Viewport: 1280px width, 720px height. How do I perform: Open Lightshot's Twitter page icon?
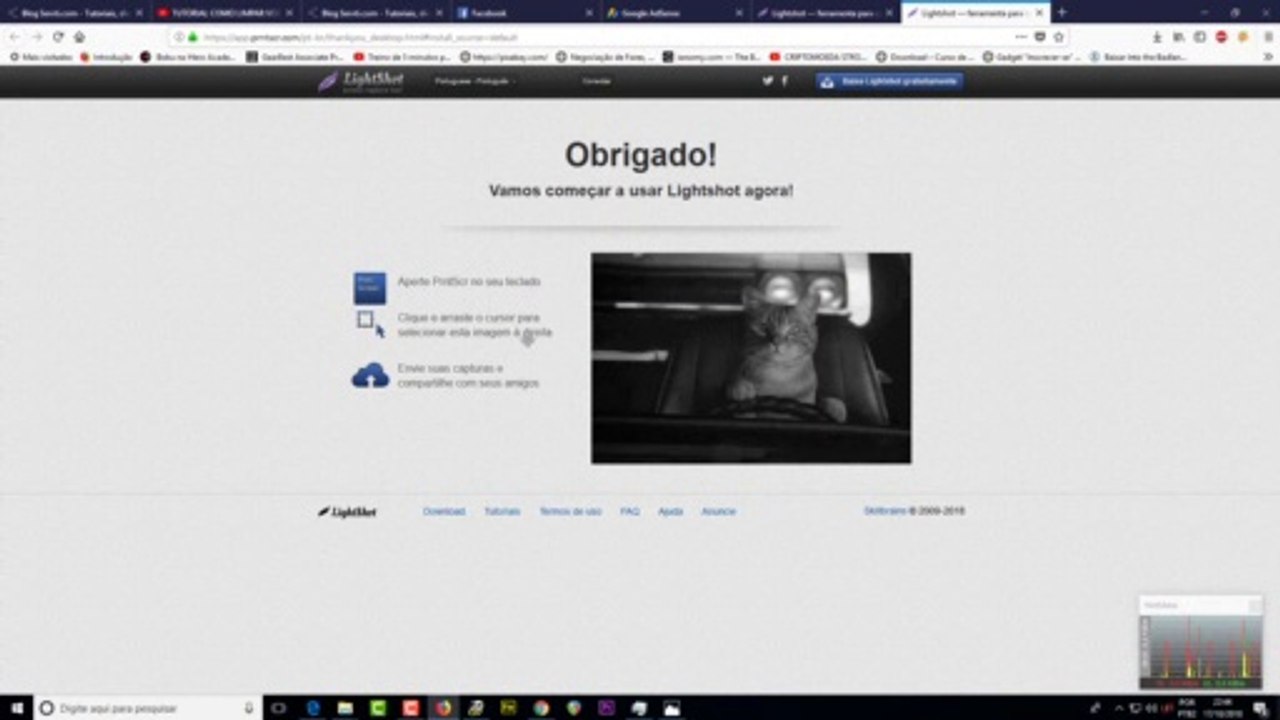pyautogui.click(x=767, y=81)
